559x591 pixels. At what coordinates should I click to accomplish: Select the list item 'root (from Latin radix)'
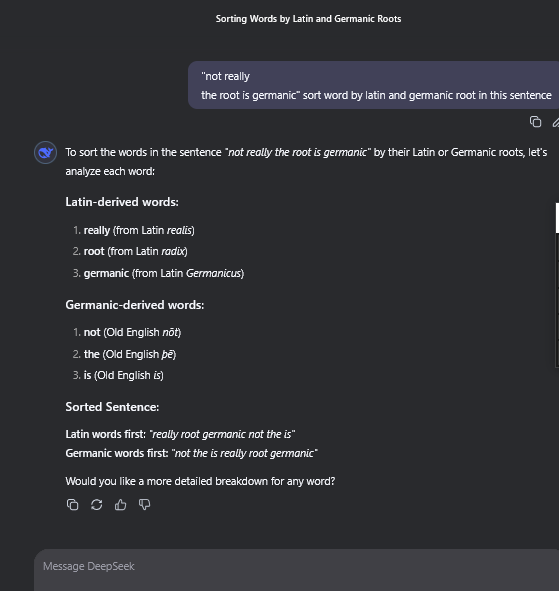(x=135, y=251)
